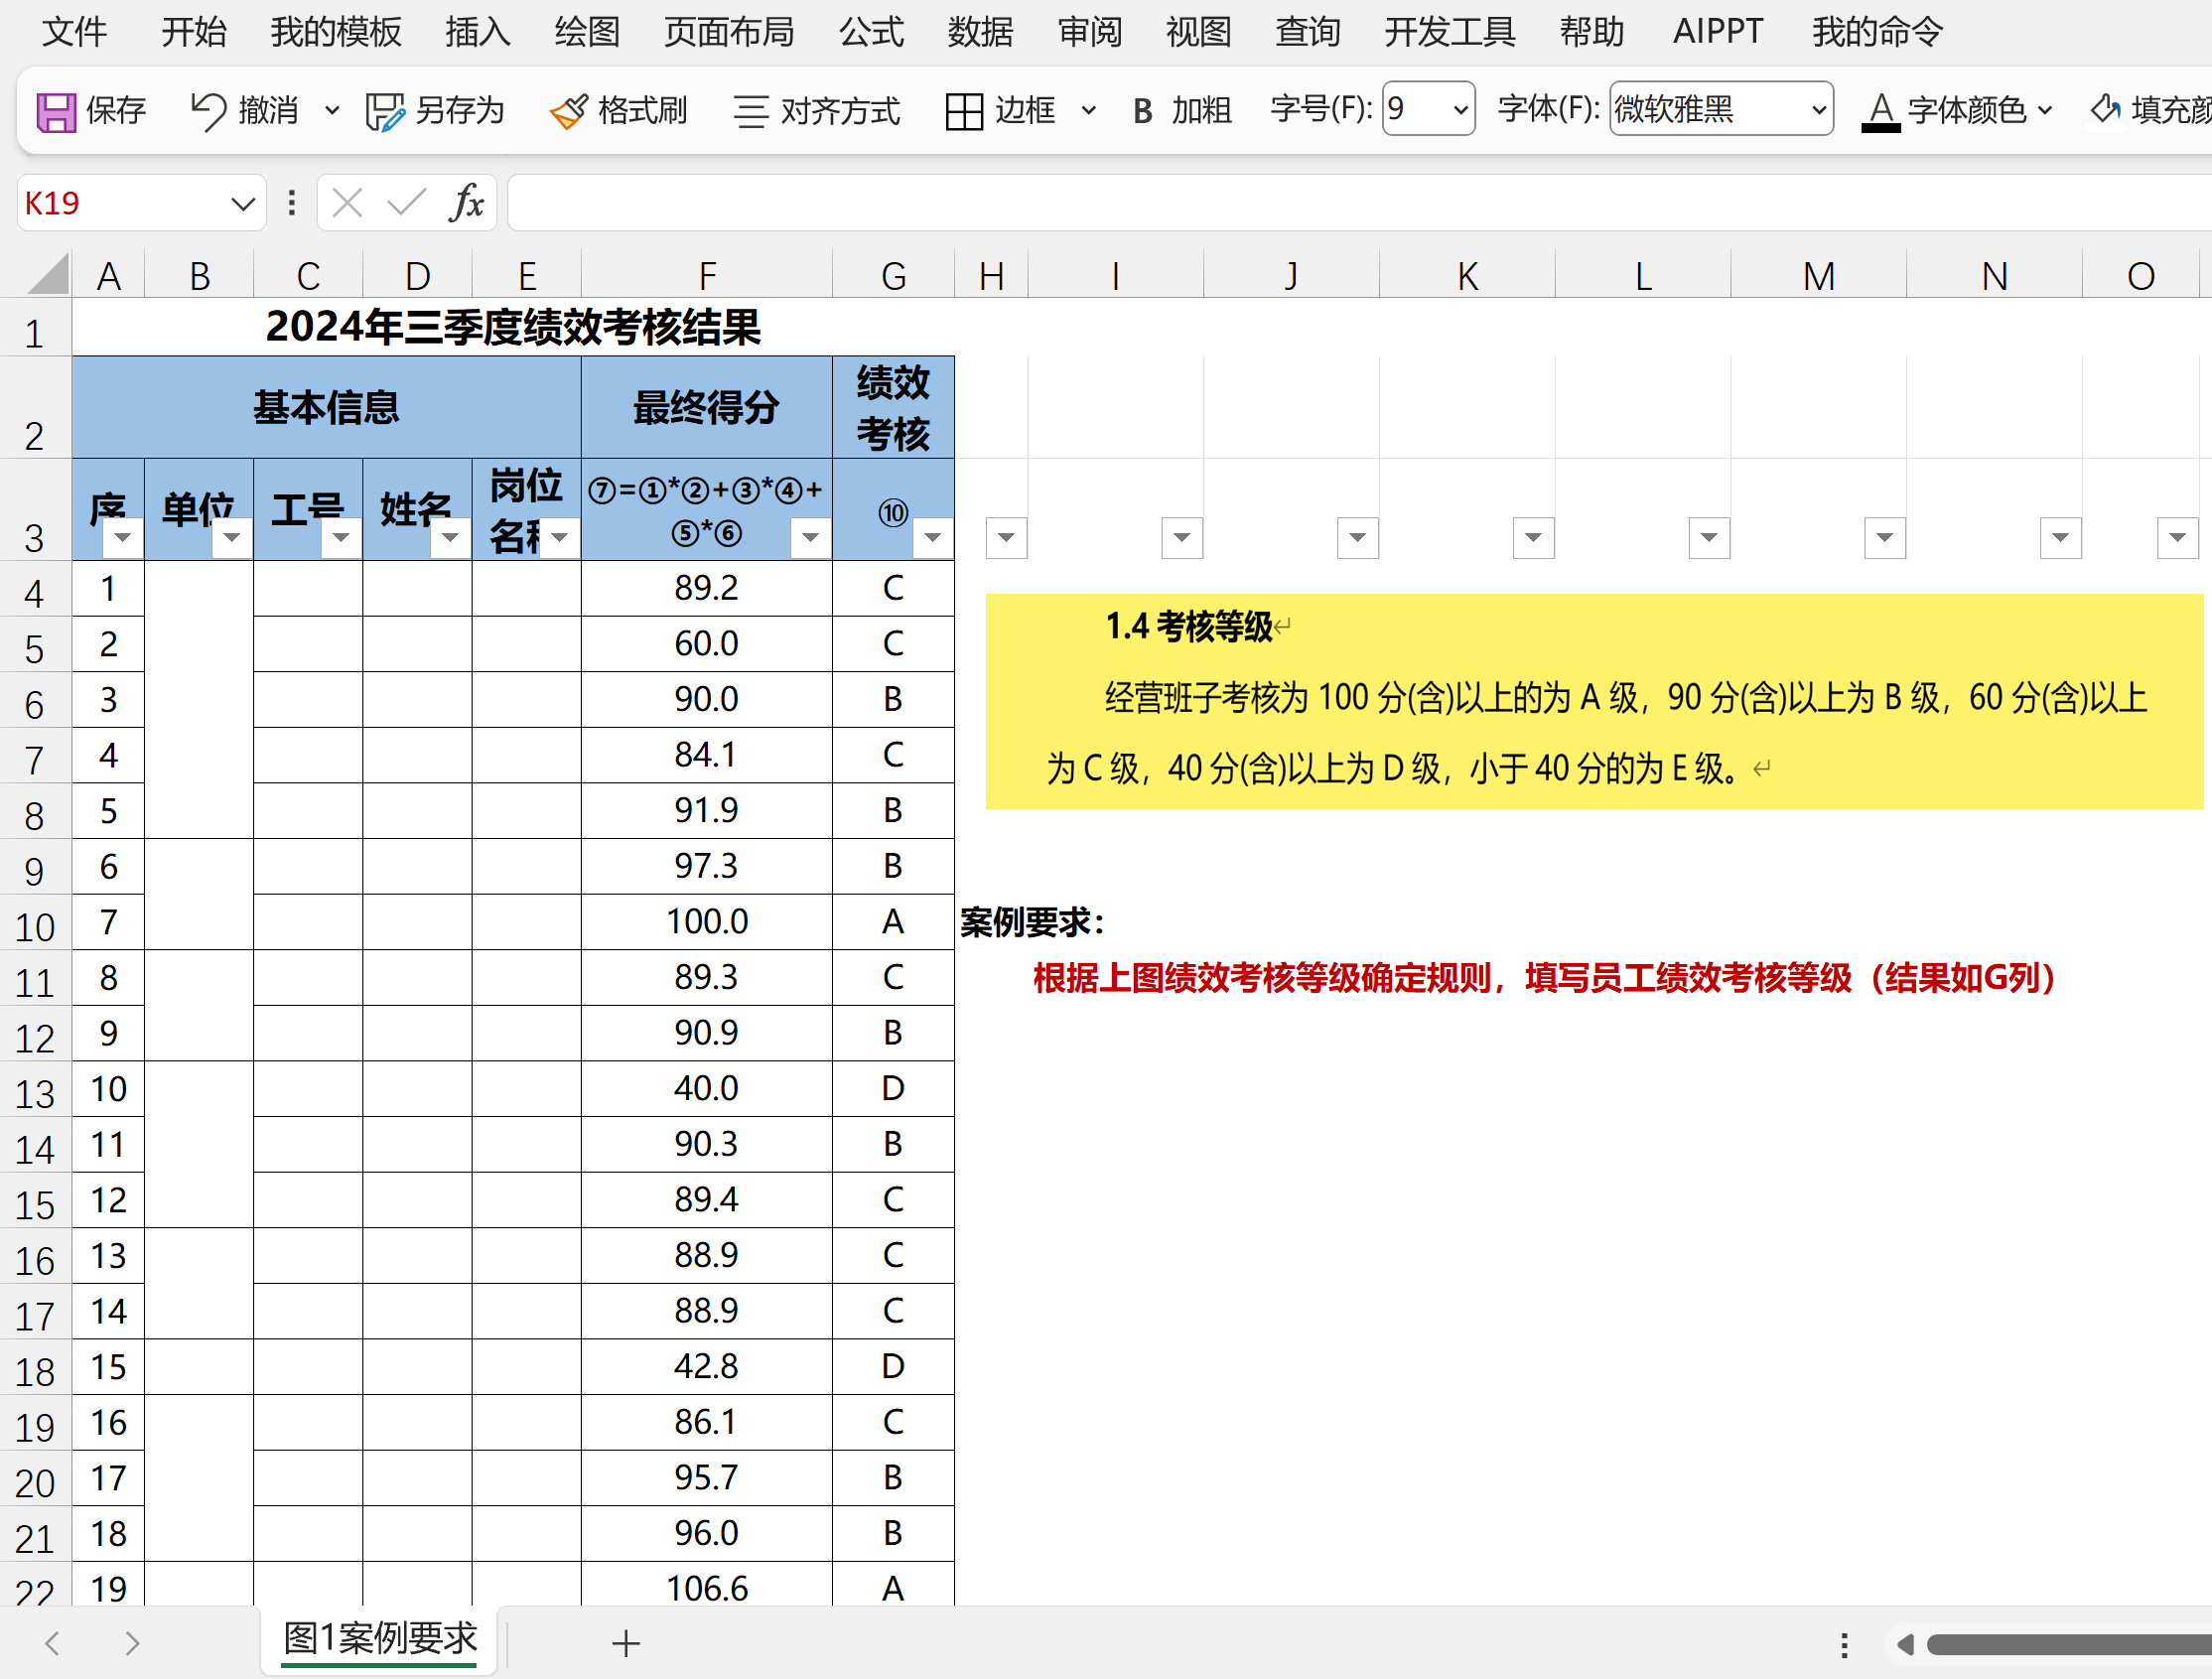Open the font size (字号) combo box
Image resolution: width=2212 pixels, height=1679 pixels.
click(1428, 108)
